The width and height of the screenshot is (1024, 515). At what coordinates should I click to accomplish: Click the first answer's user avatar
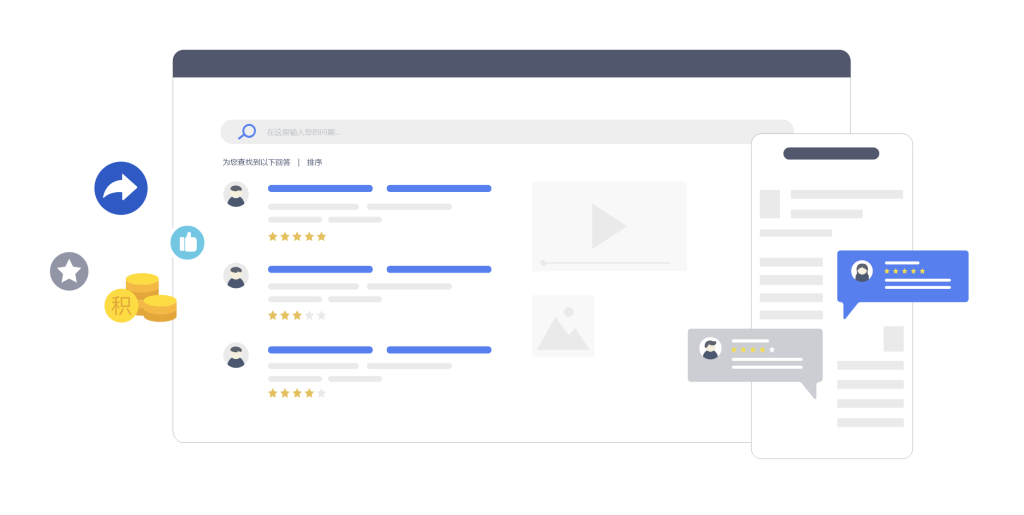coord(236,194)
